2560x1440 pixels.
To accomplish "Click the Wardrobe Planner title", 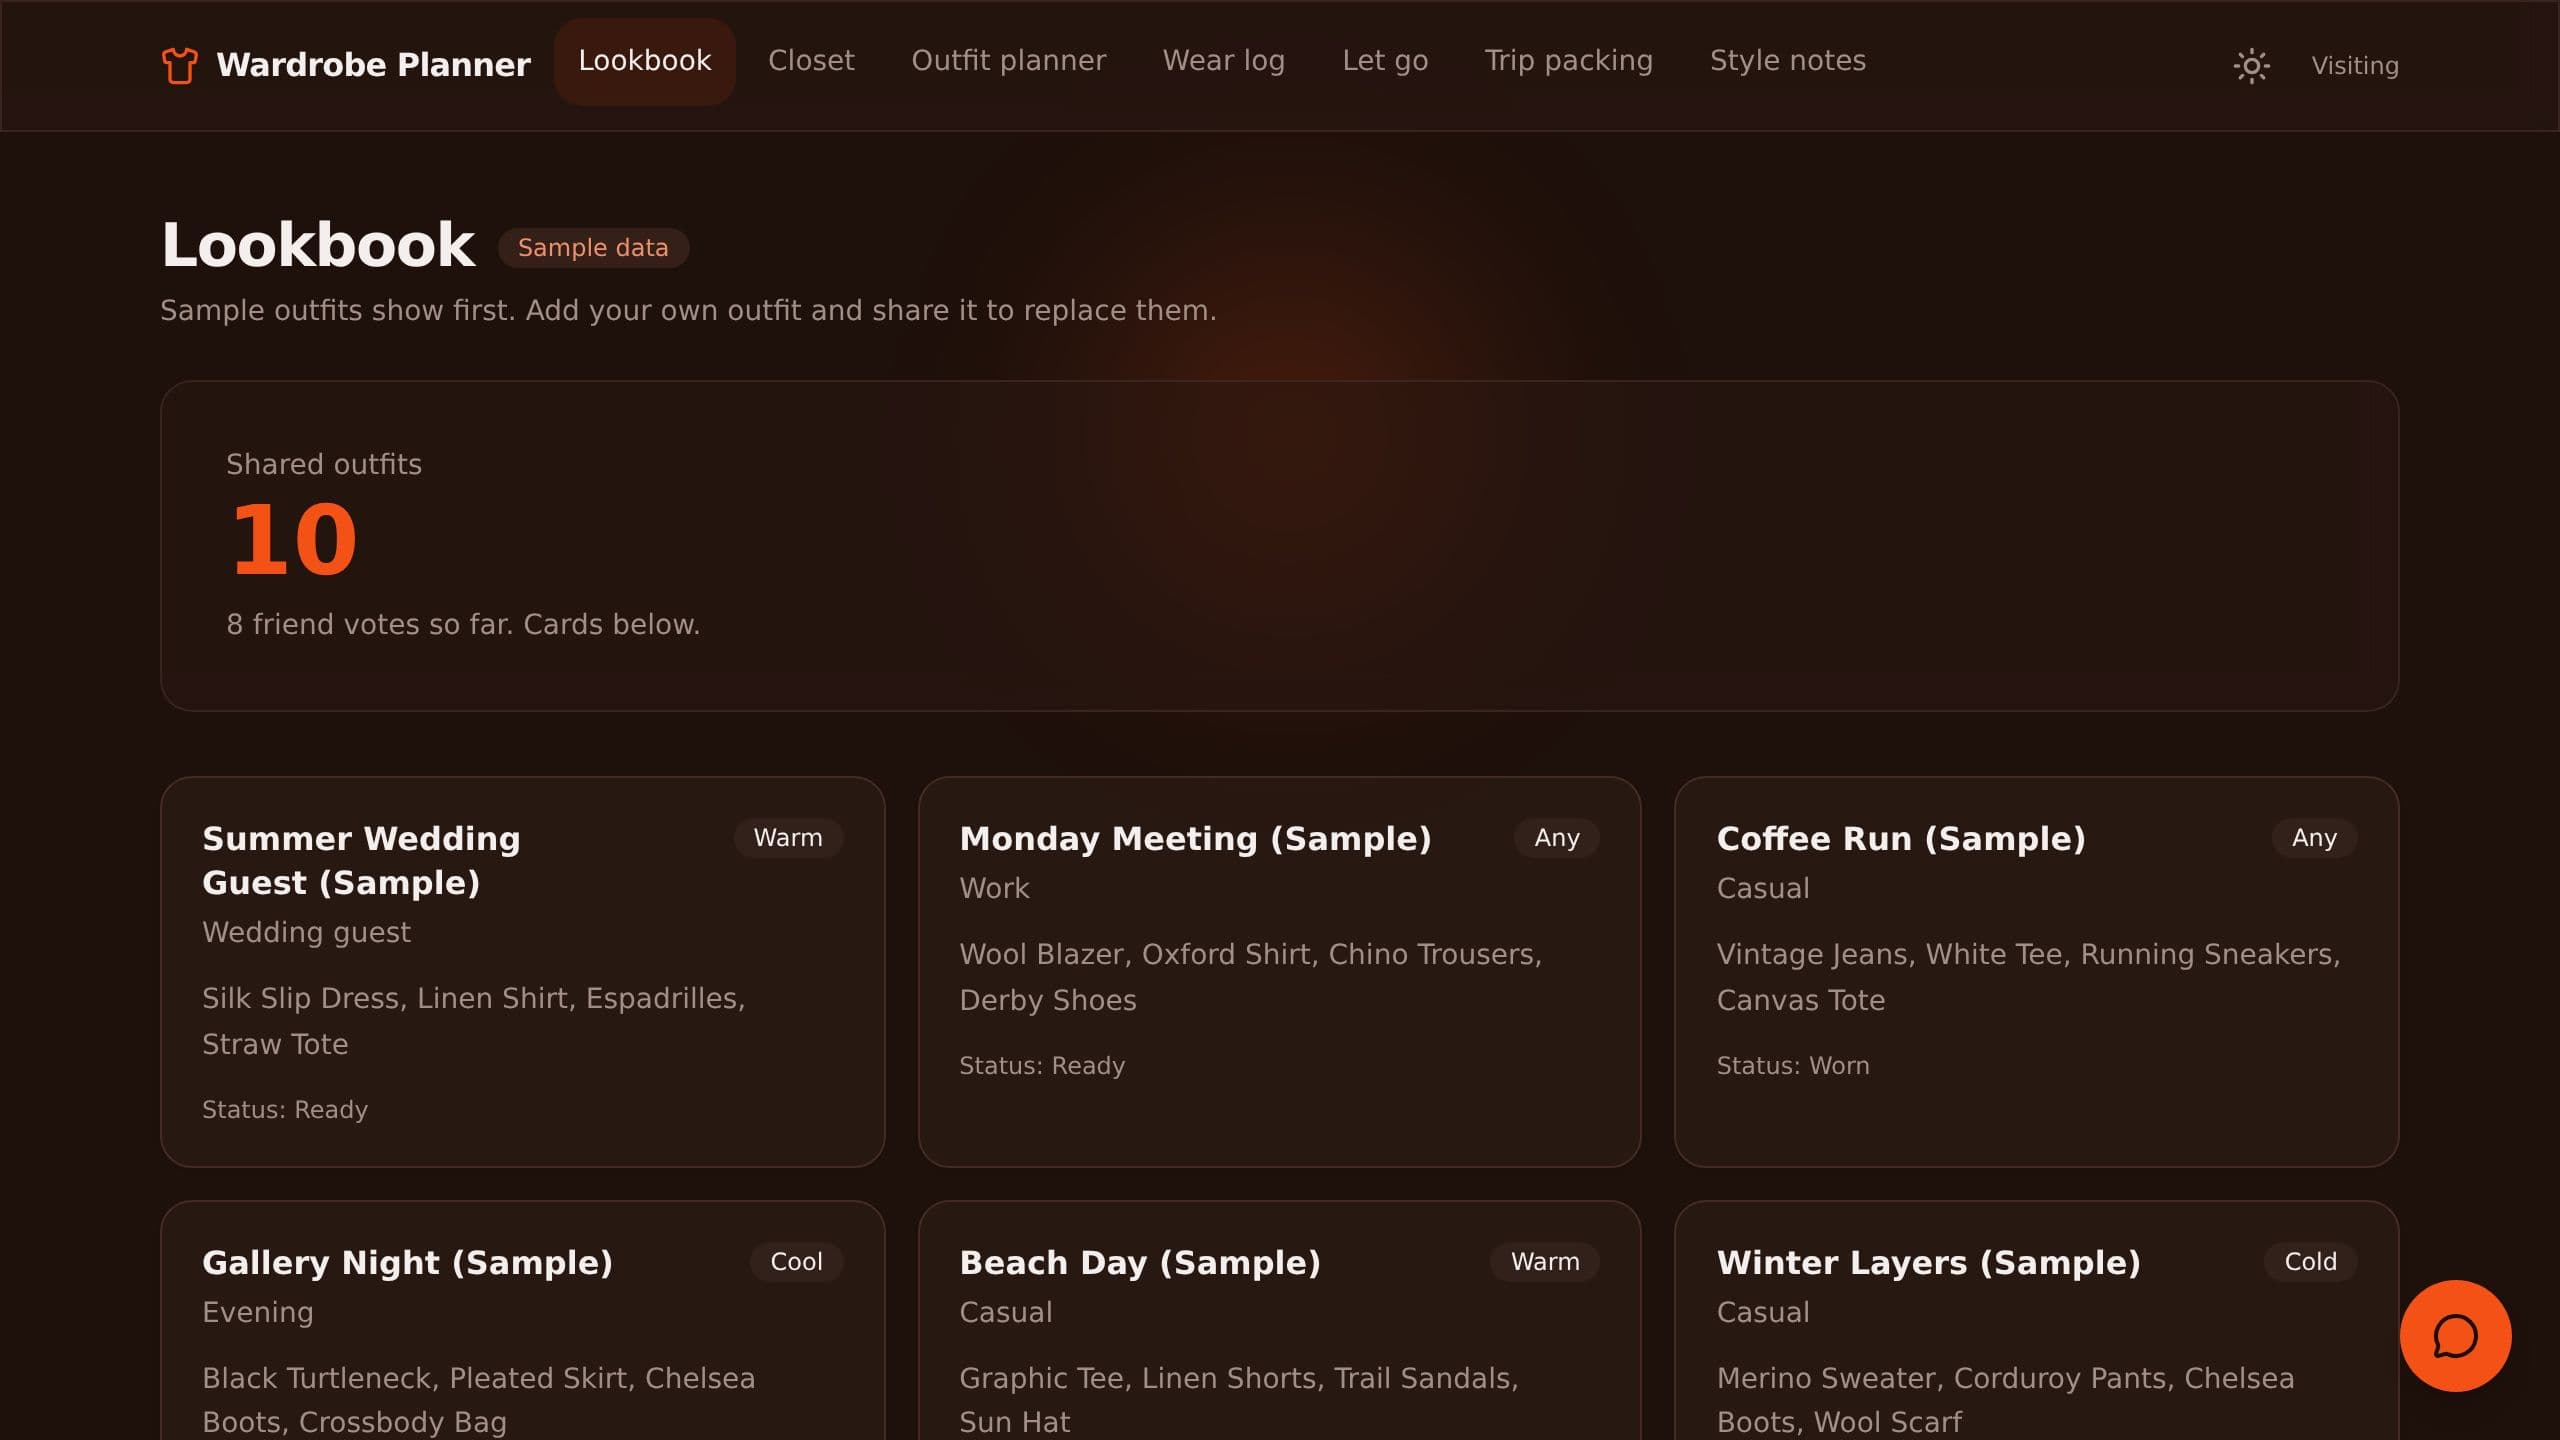I will (x=373, y=65).
